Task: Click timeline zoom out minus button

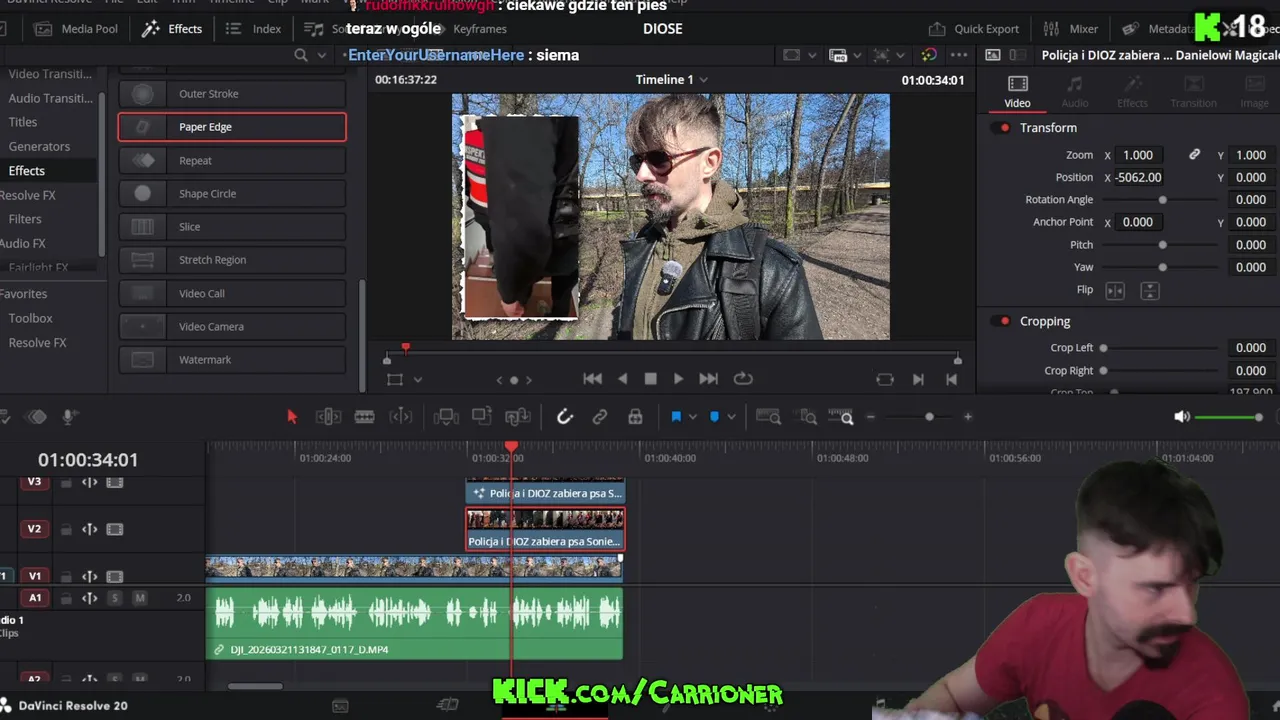Action: pos(871,417)
